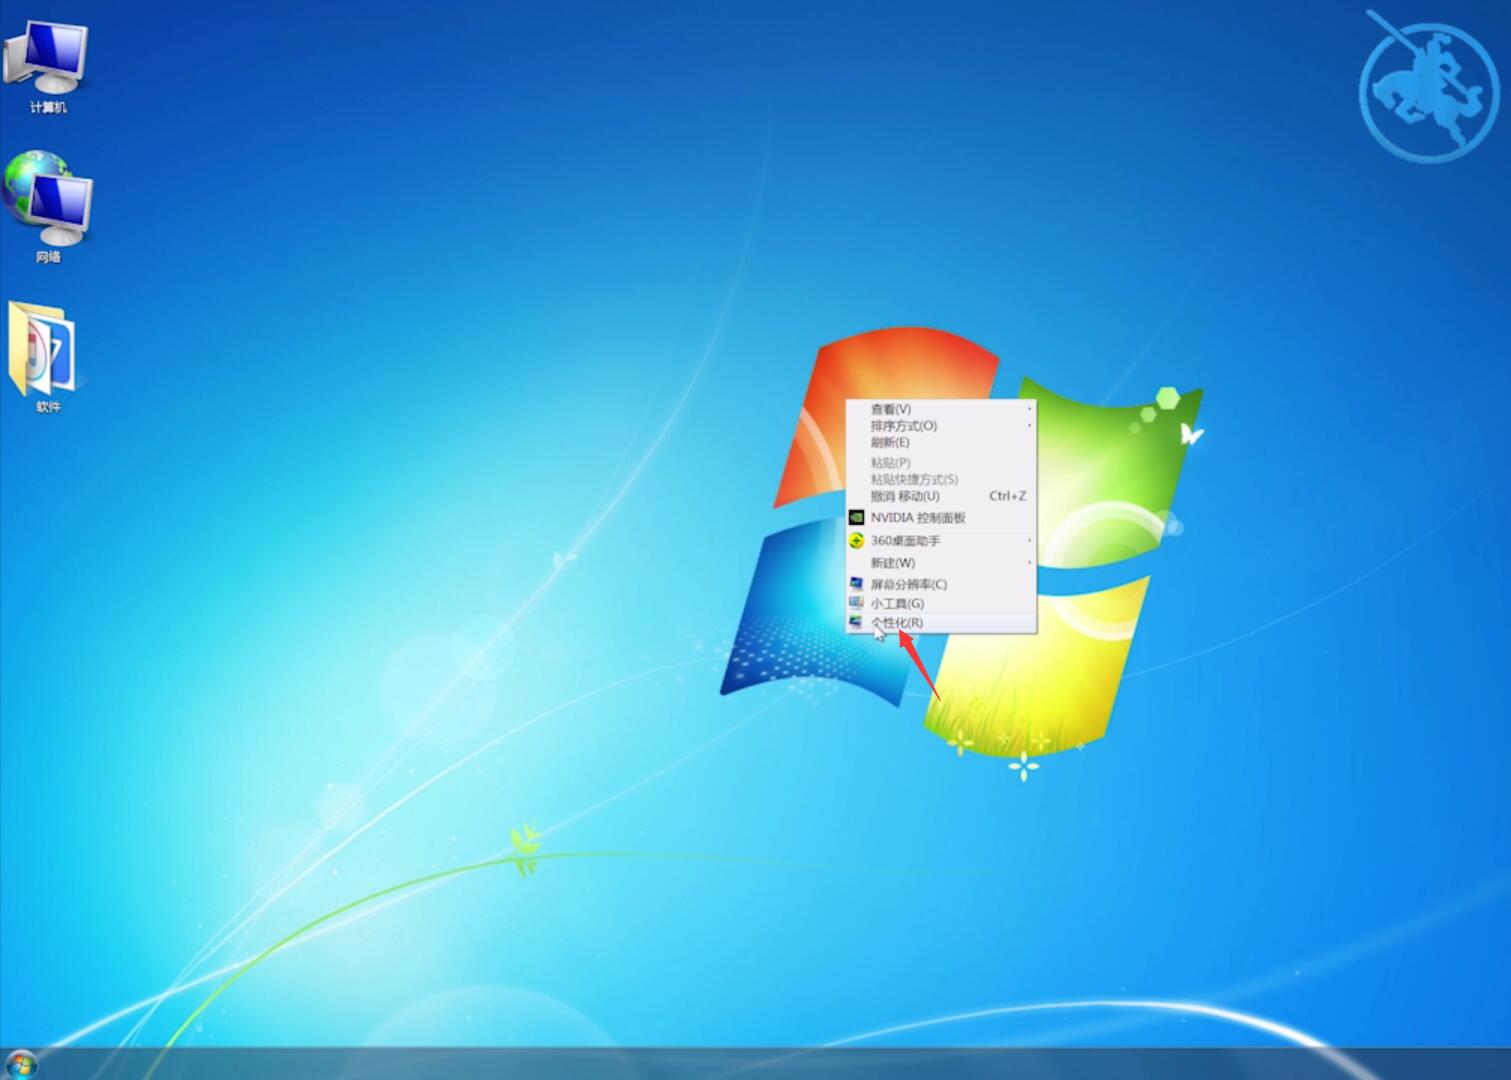
Task: Choose 粘贴(P) in the context menu
Action: click(941, 463)
